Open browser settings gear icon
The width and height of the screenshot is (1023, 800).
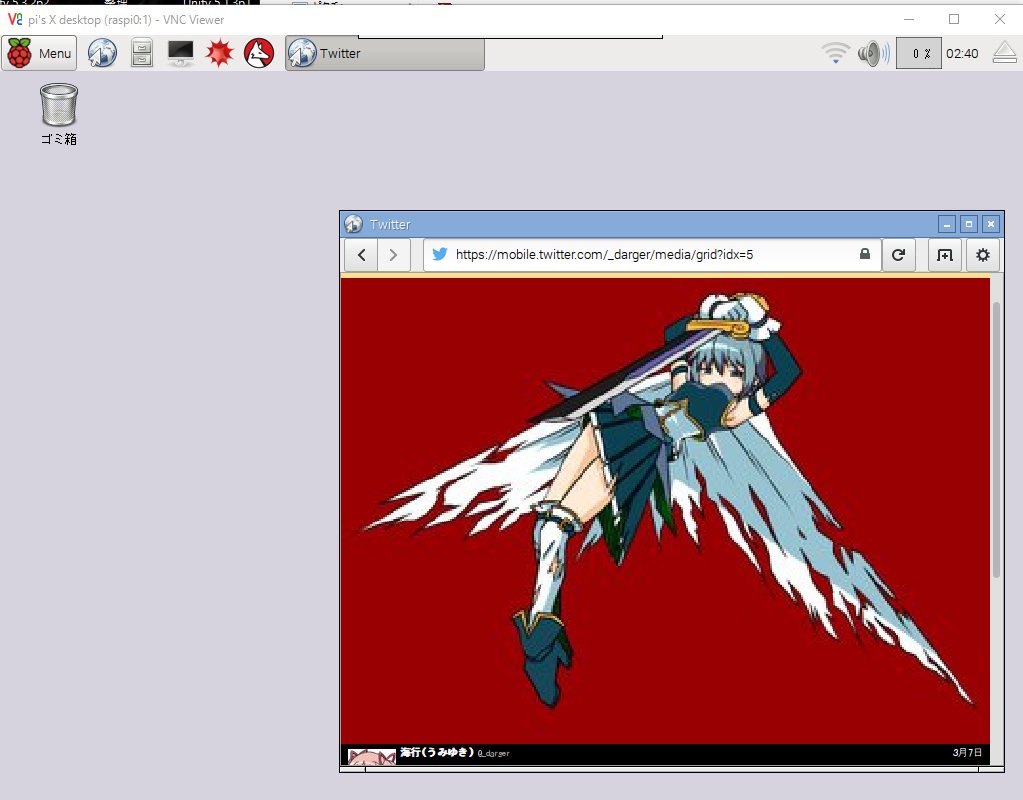[x=983, y=254]
